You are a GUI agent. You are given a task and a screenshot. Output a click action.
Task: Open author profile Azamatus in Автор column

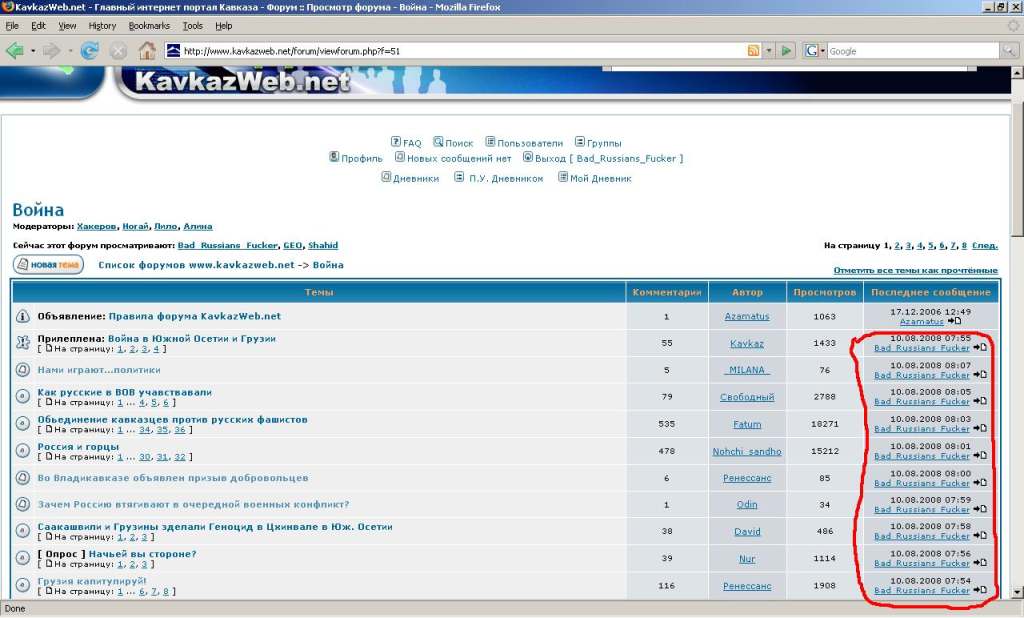point(746,316)
